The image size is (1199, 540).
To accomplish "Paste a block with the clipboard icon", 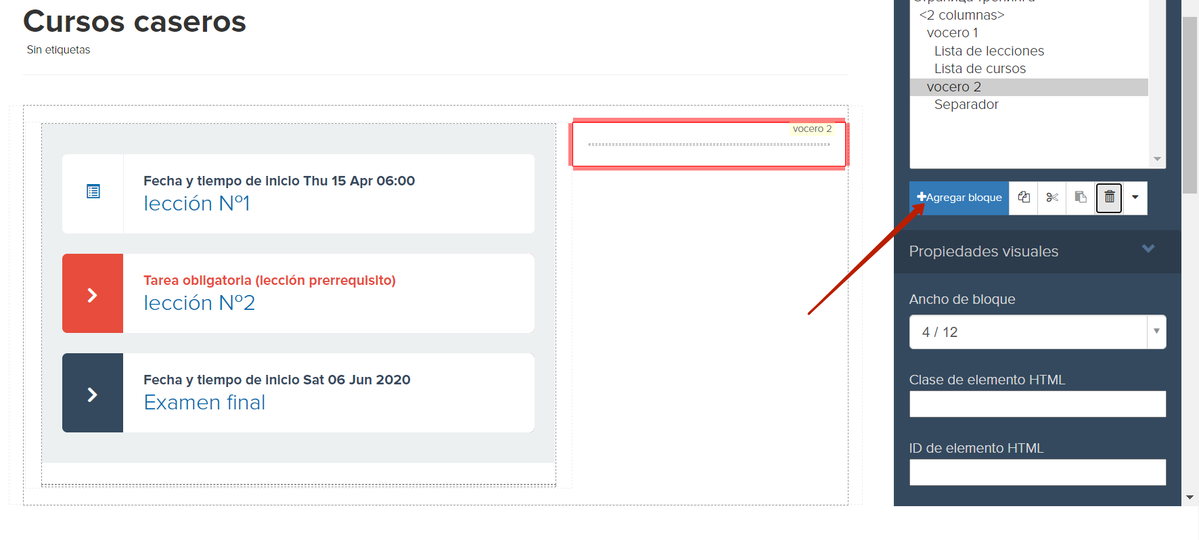I will pos(1080,197).
